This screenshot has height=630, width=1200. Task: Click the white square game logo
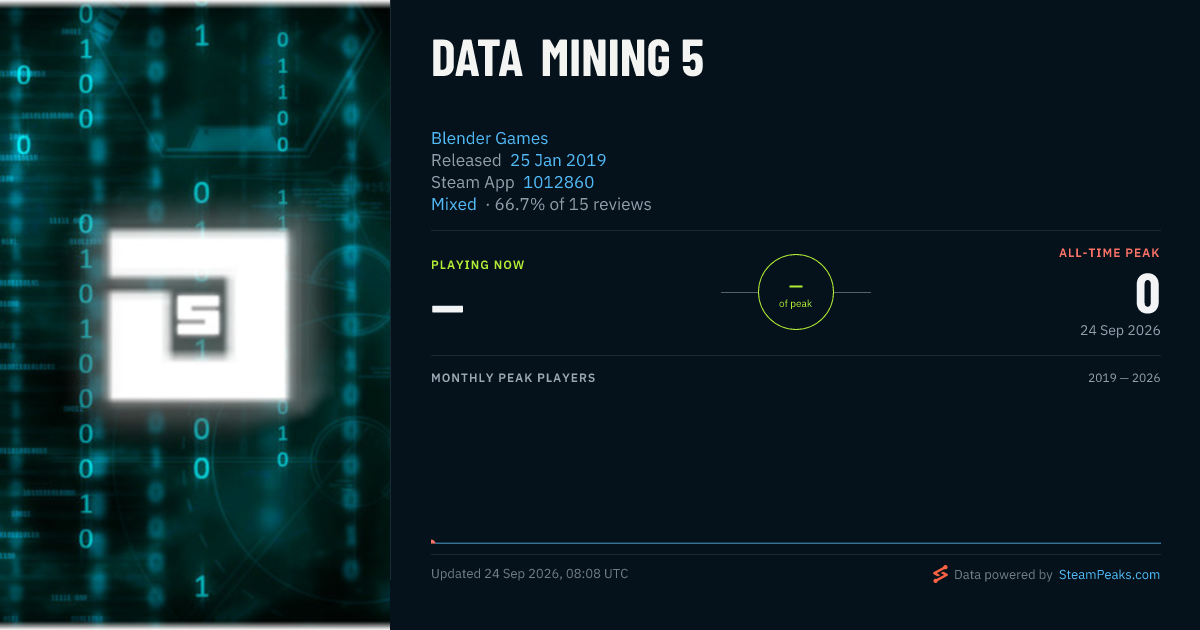pos(198,315)
